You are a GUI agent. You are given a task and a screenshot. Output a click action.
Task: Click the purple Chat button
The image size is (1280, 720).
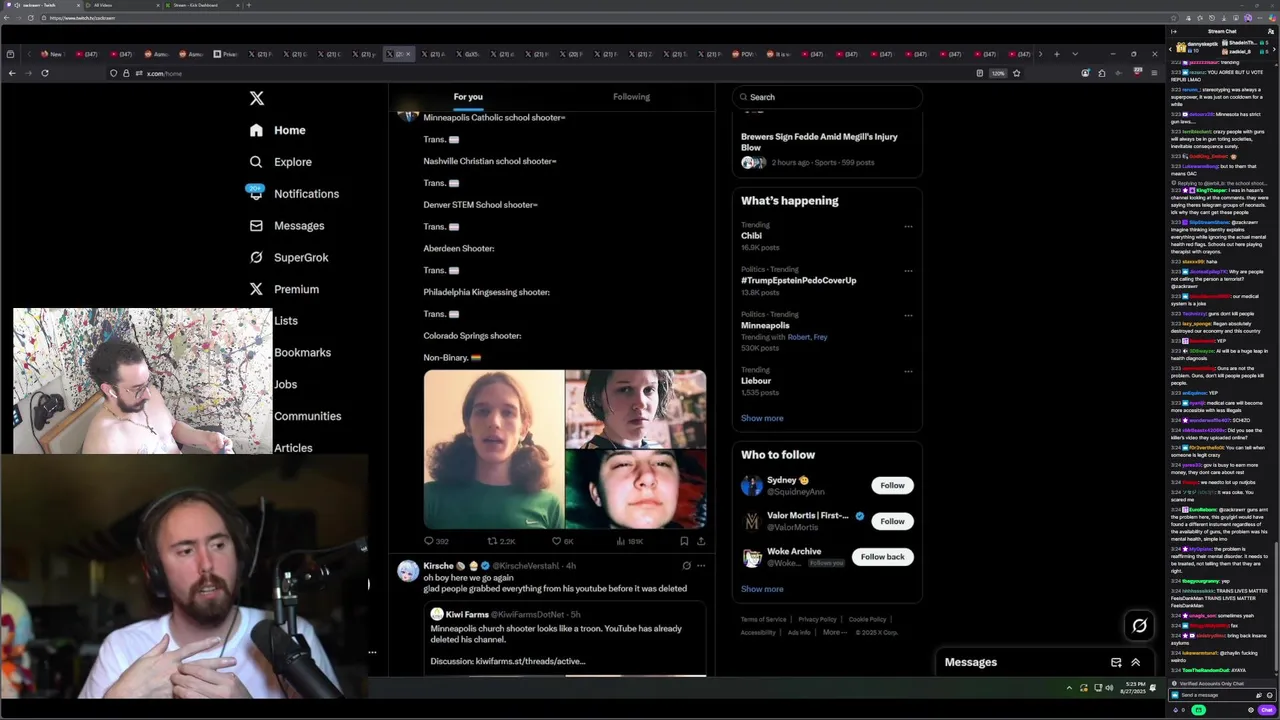click(x=1266, y=710)
